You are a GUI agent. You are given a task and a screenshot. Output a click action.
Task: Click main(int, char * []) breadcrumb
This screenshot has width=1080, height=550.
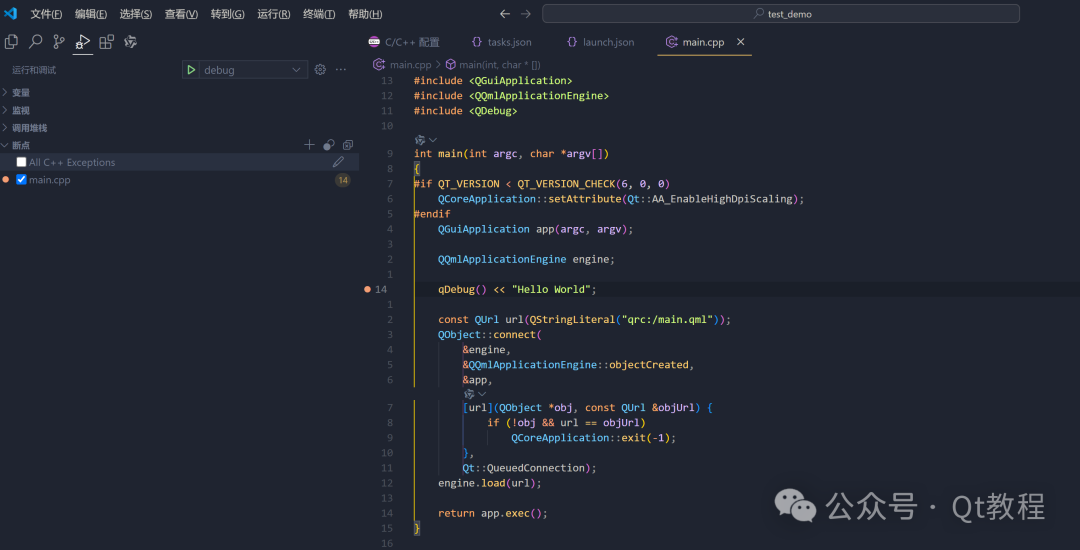click(x=499, y=65)
